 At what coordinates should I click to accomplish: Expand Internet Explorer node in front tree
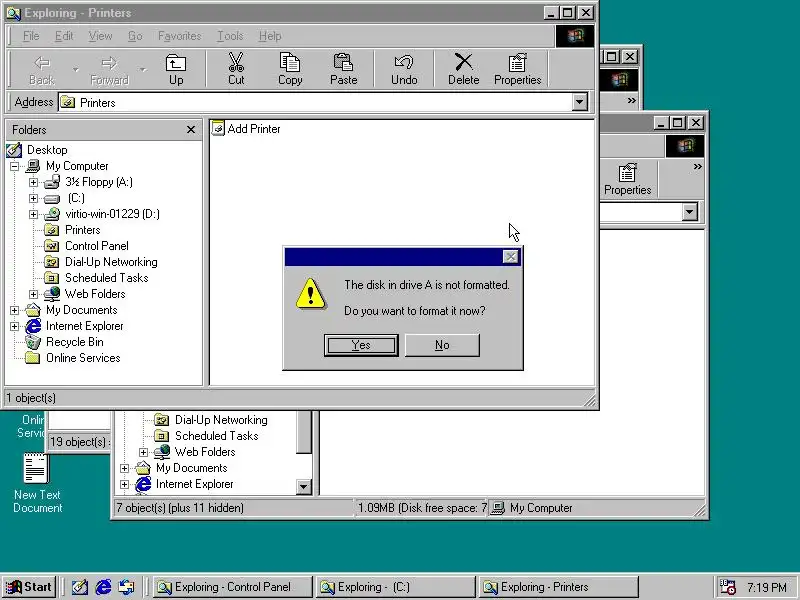(14, 326)
